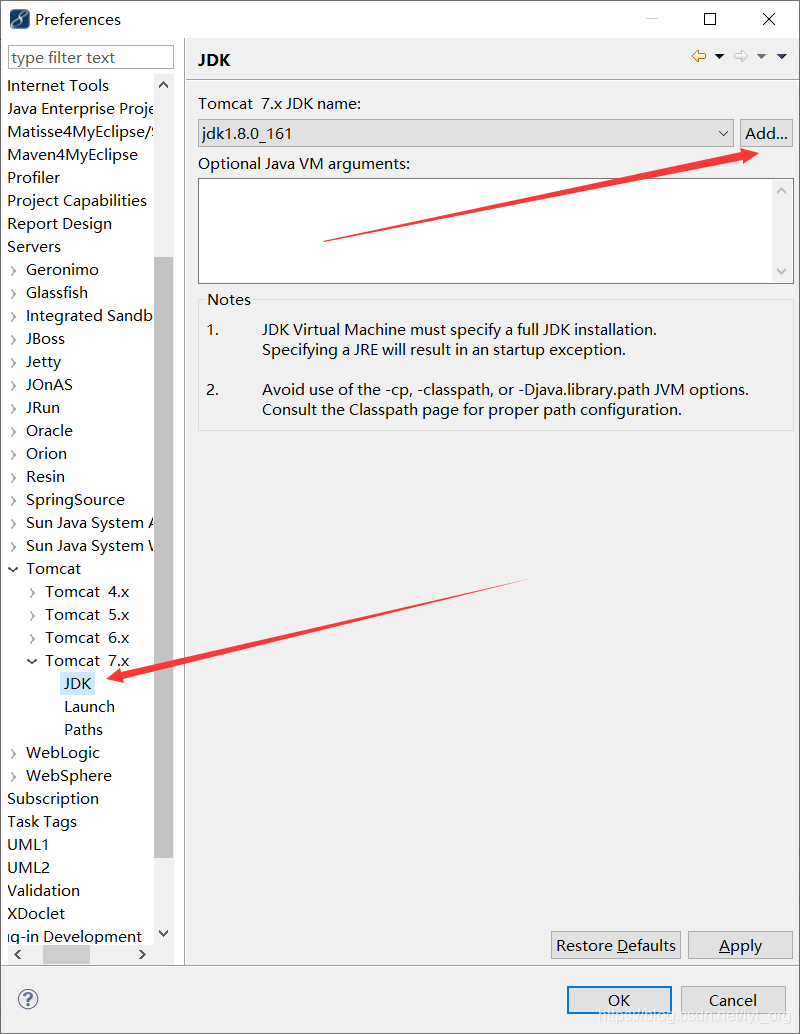Viewport: 800px width, 1034px height.
Task: Select Report Design item
Action: (59, 224)
